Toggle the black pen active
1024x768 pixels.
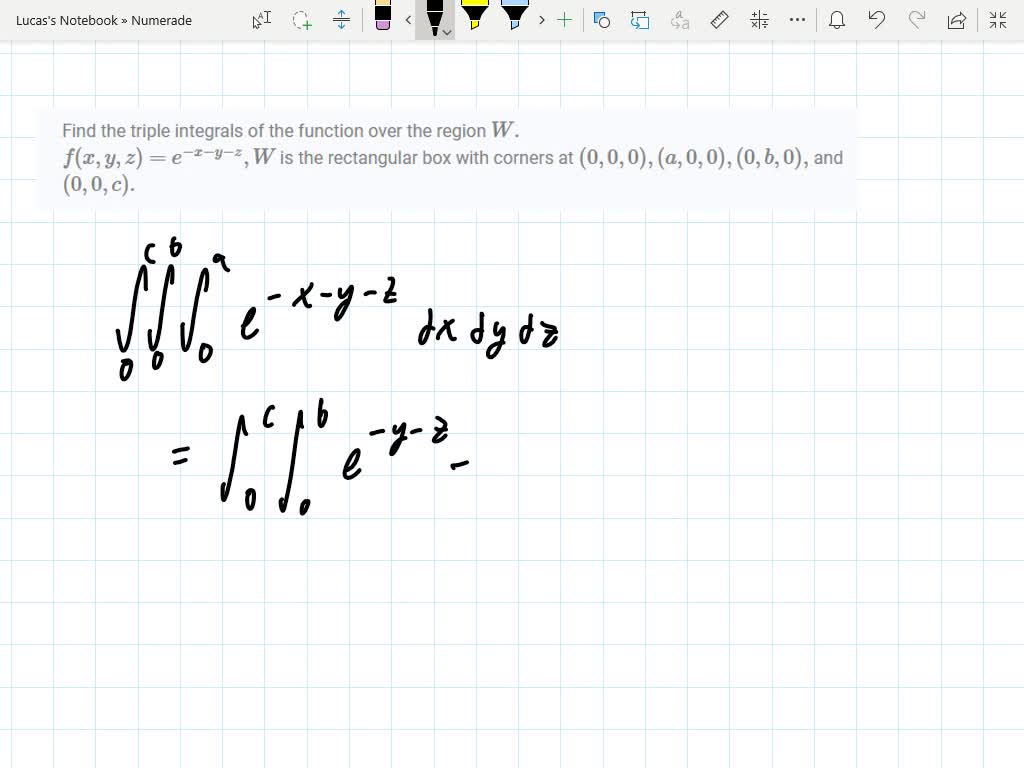click(x=434, y=17)
